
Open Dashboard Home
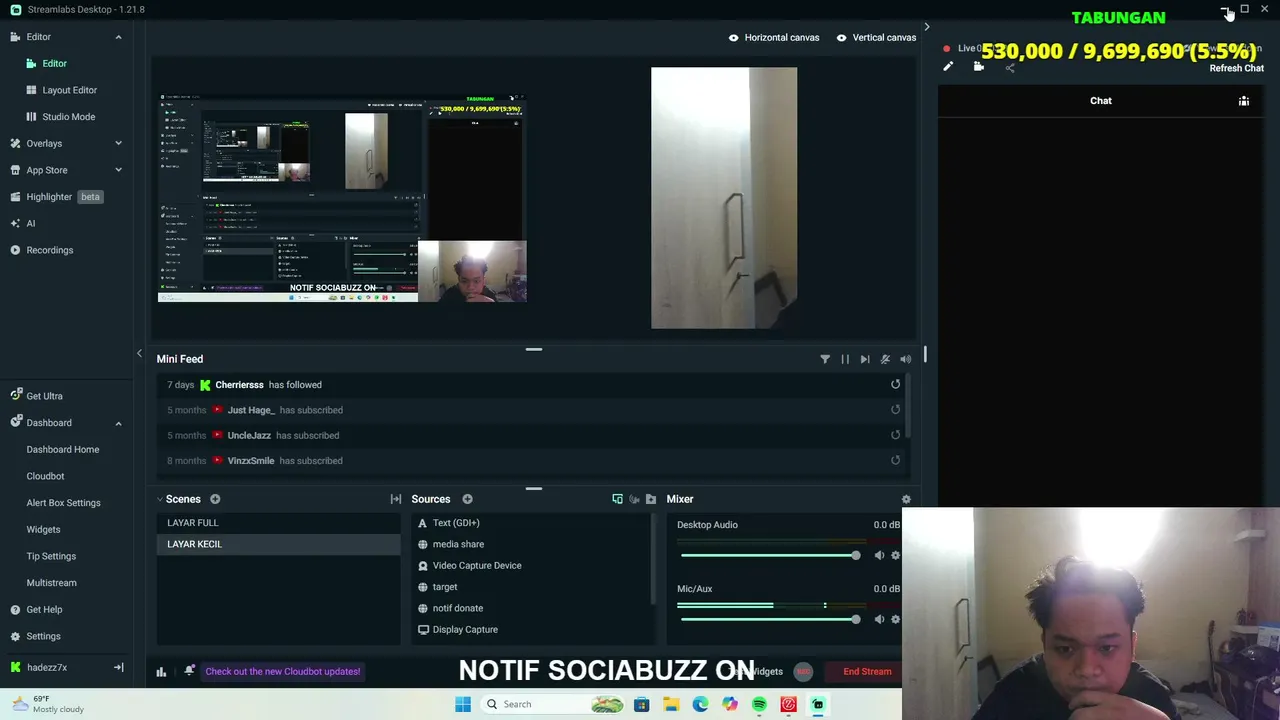[x=62, y=449]
